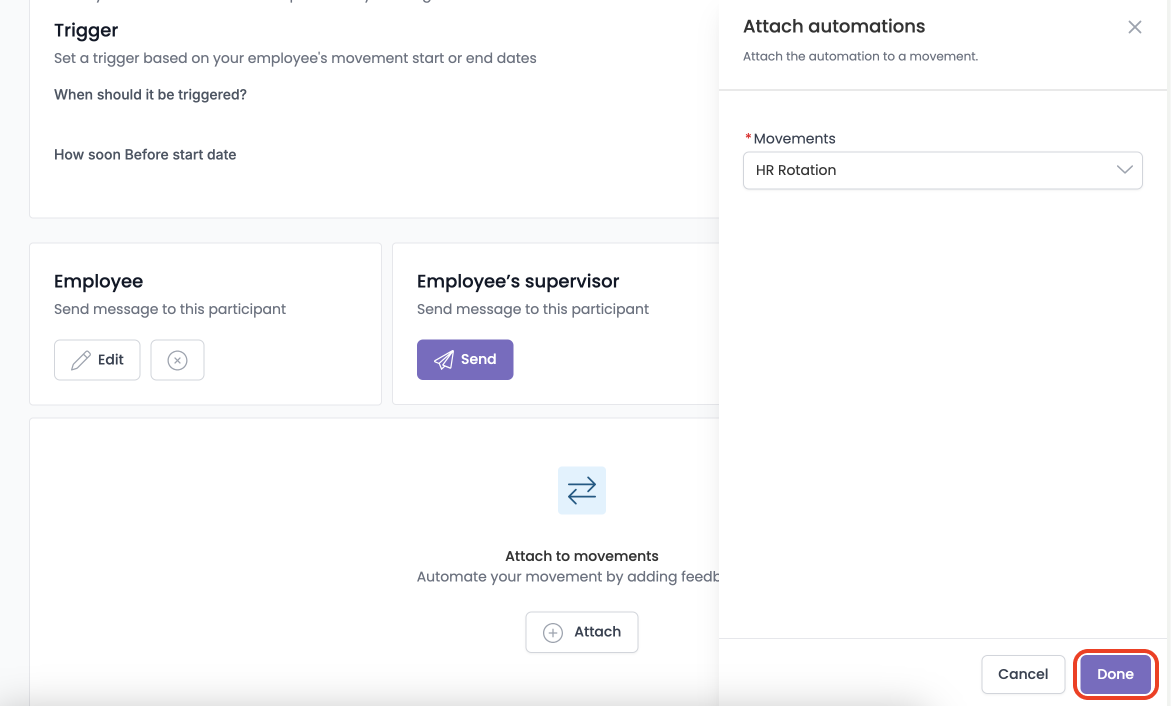
Task: Send message to Employee's supervisor
Action: pos(465,359)
